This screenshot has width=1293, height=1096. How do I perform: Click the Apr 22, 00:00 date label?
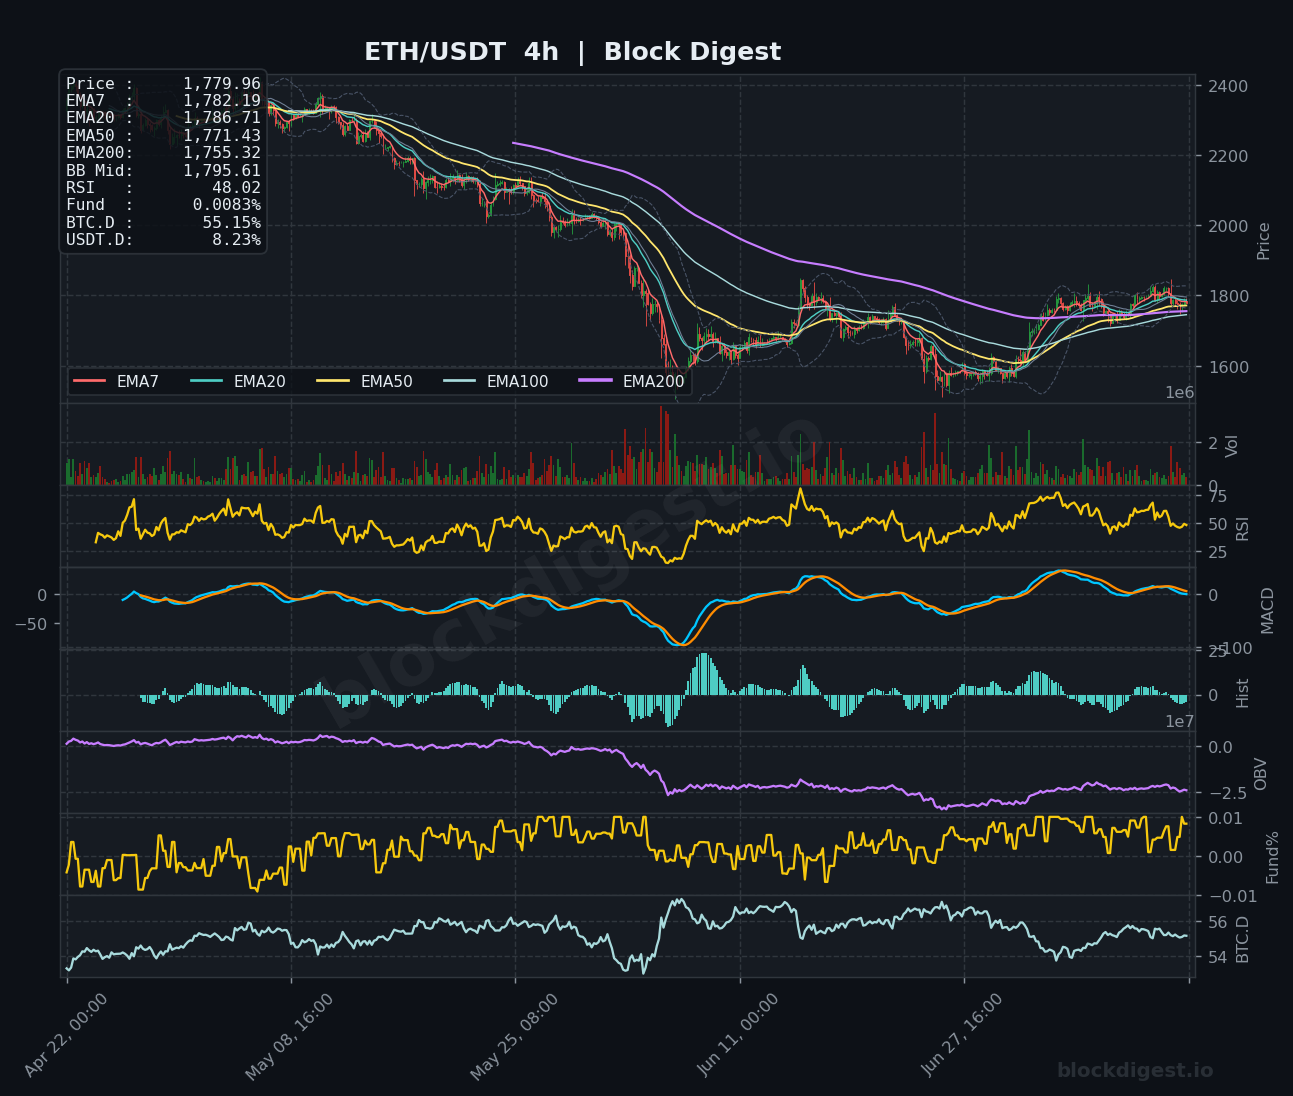(x=66, y=1036)
